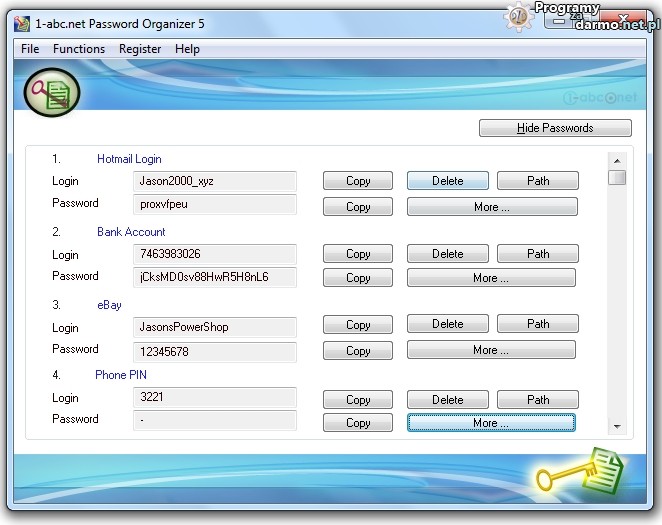This screenshot has height=525, width=662.
Task: Open the Register menu
Action: point(140,49)
